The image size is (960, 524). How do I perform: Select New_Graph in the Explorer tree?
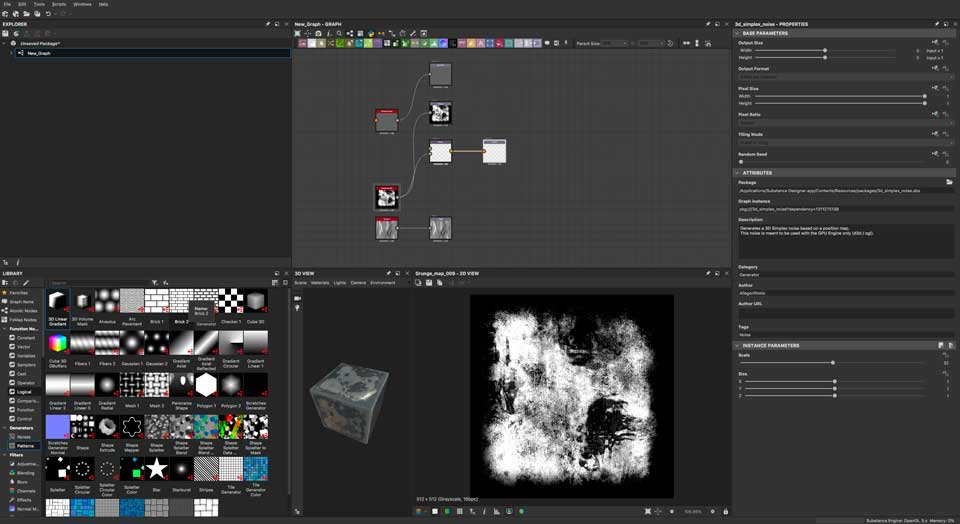39,53
